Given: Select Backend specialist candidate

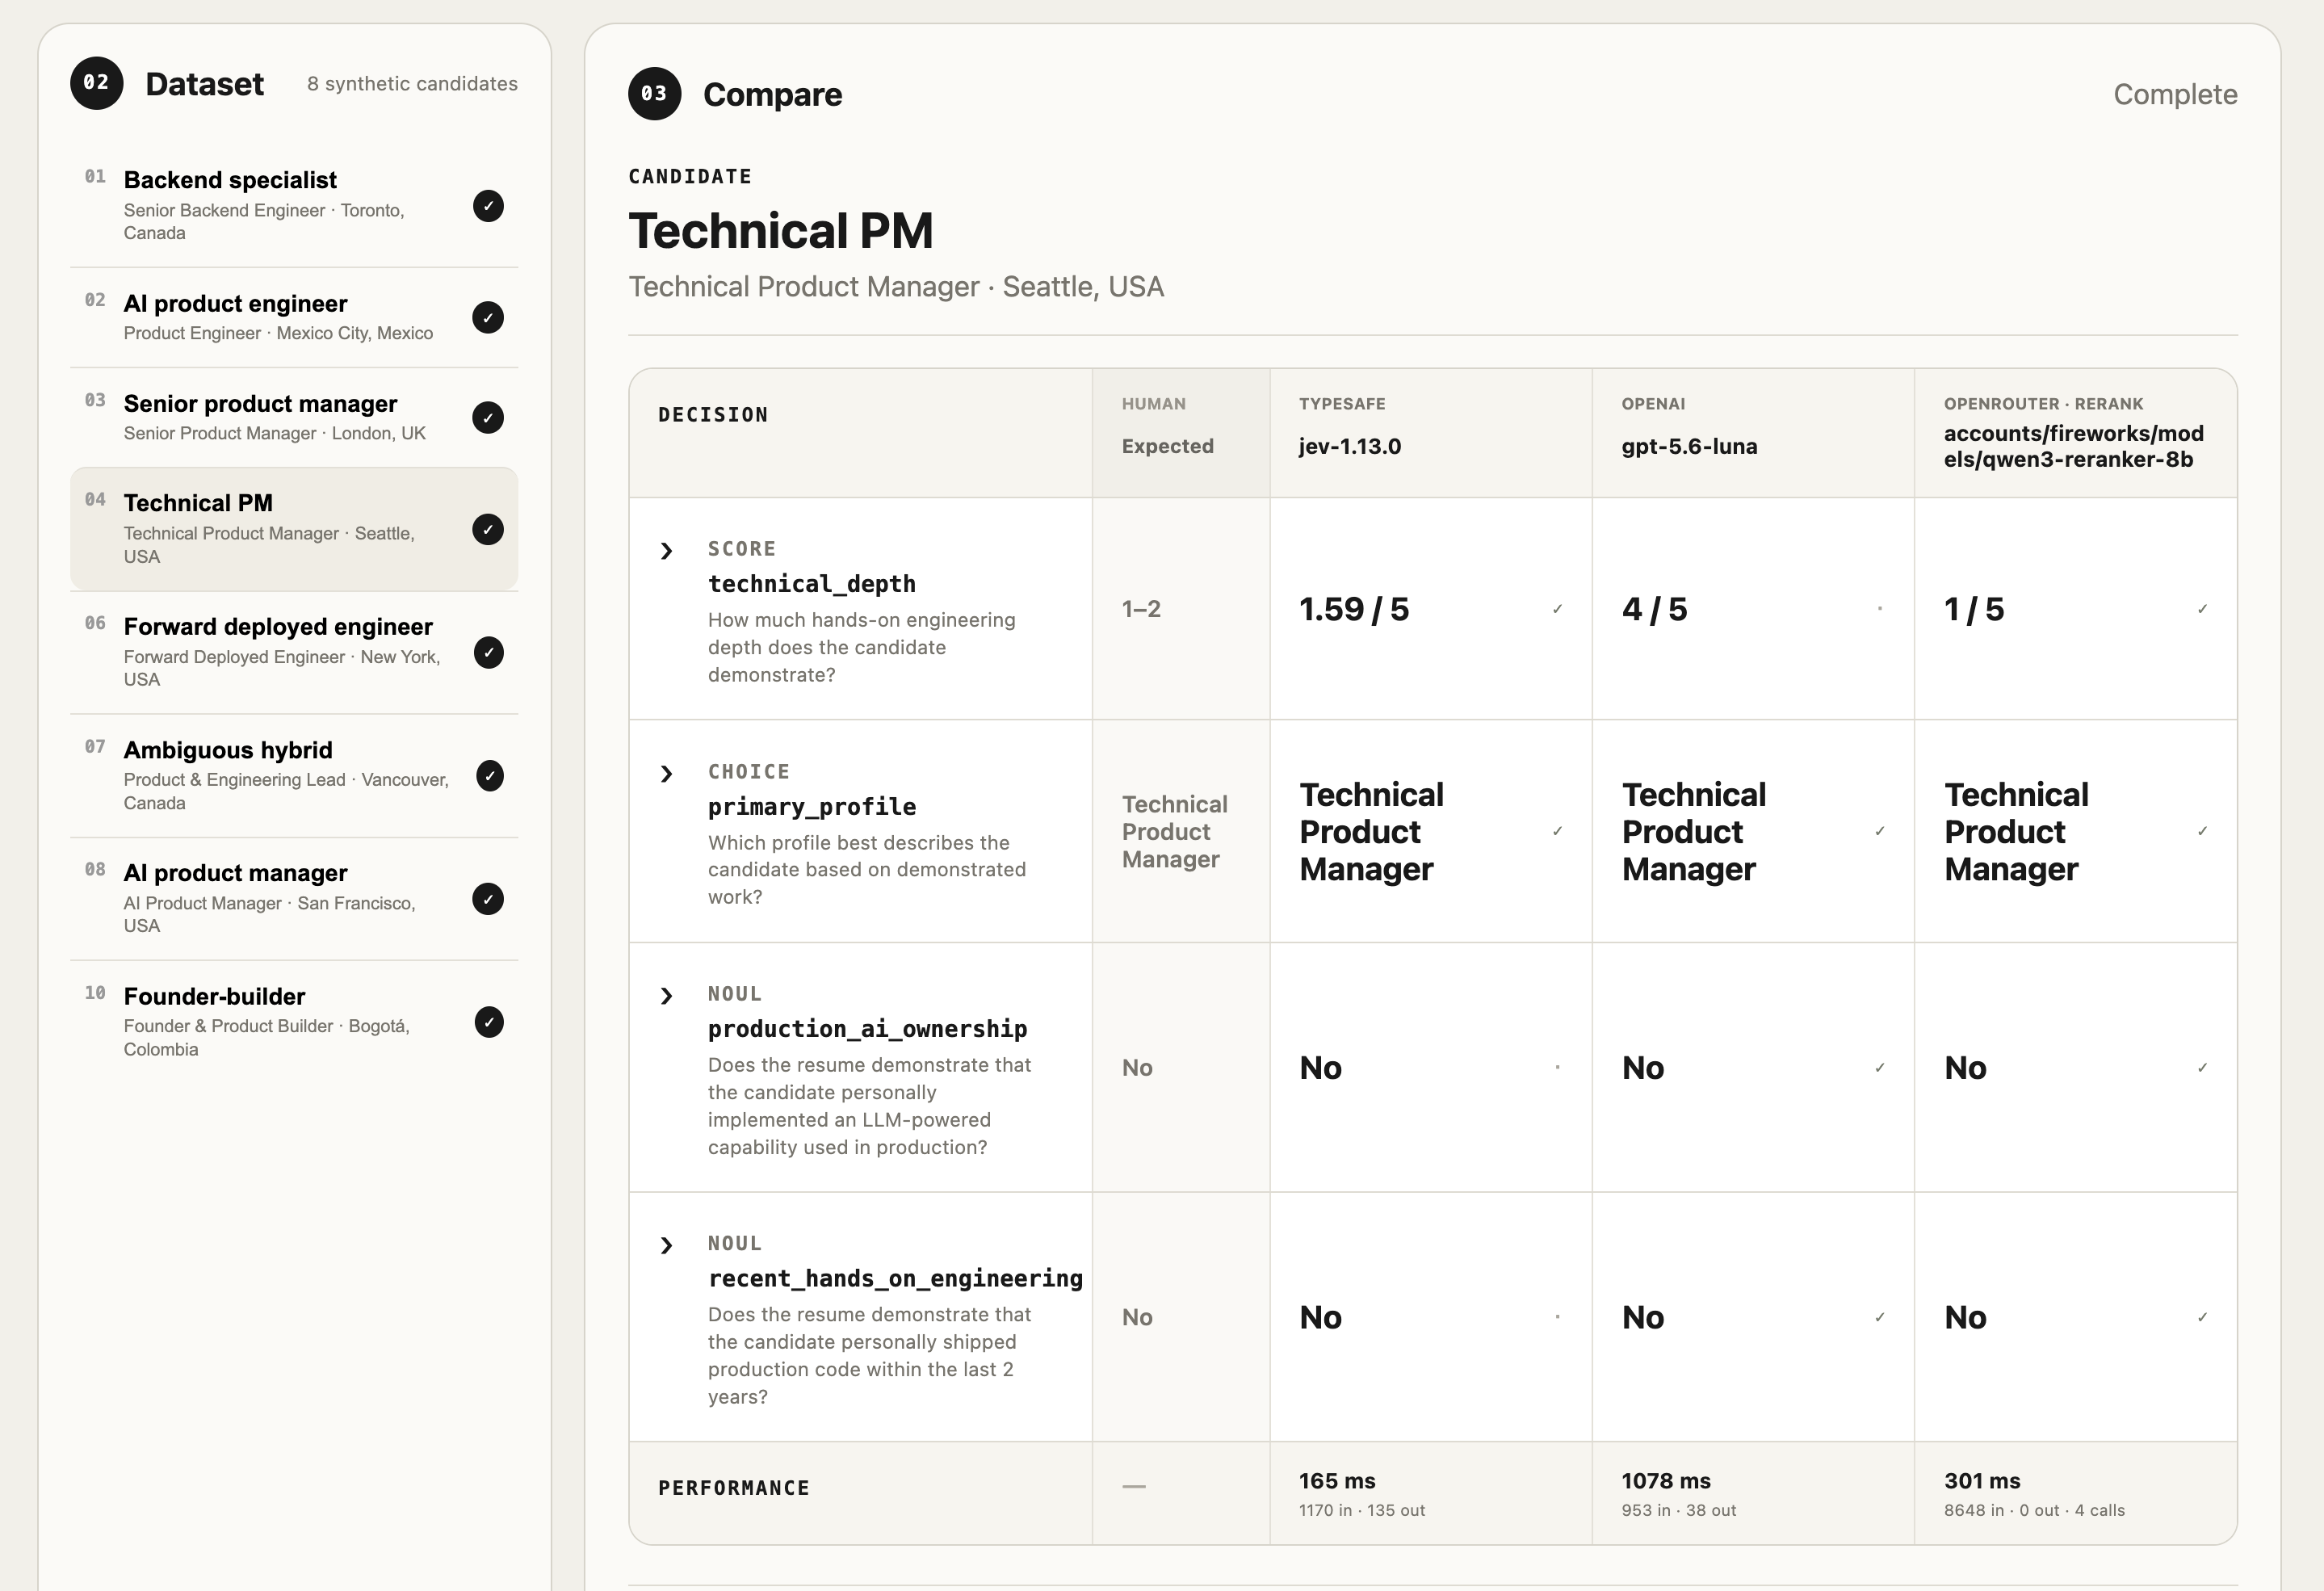Looking at the screenshot, I should (294, 205).
